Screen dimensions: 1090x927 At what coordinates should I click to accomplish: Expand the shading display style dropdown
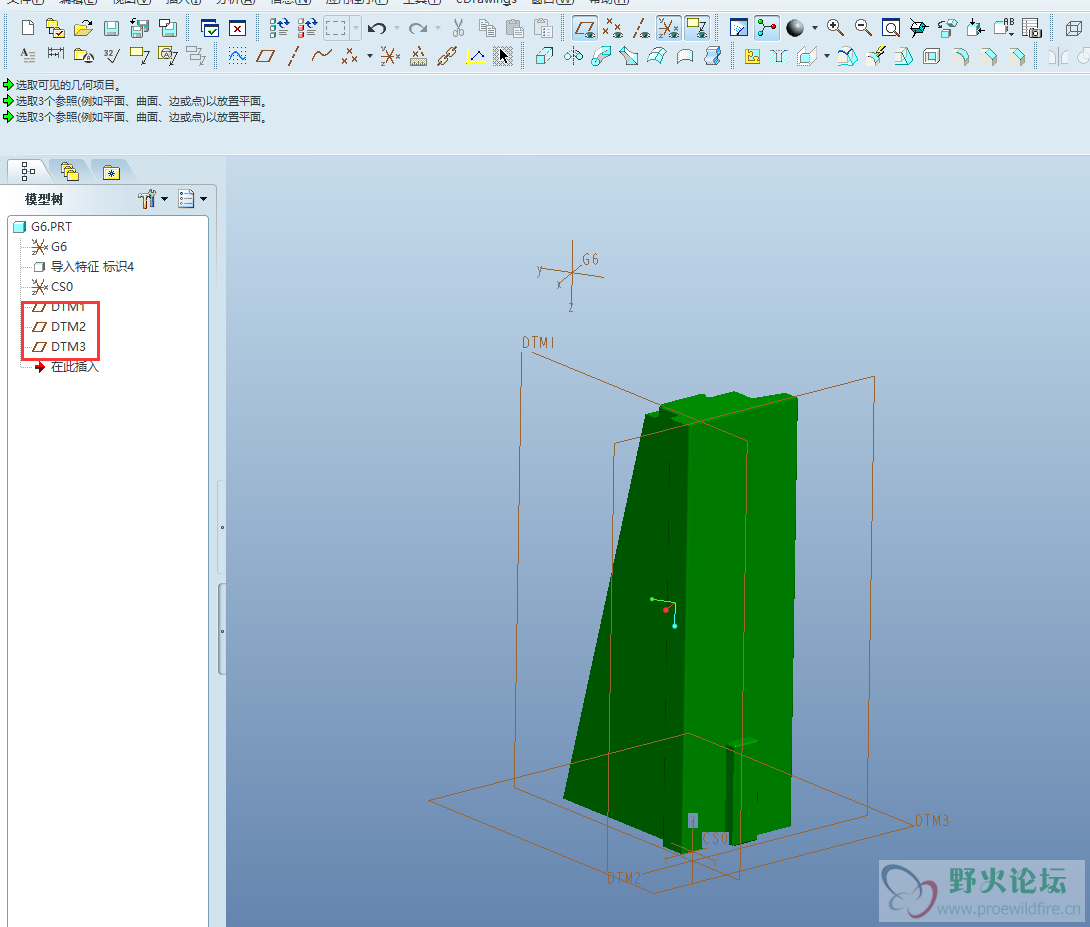click(x=814, y=28)
